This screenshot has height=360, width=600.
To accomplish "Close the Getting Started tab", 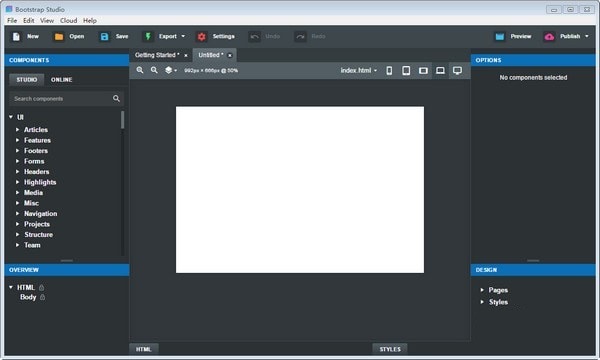I will pos(186,55).
